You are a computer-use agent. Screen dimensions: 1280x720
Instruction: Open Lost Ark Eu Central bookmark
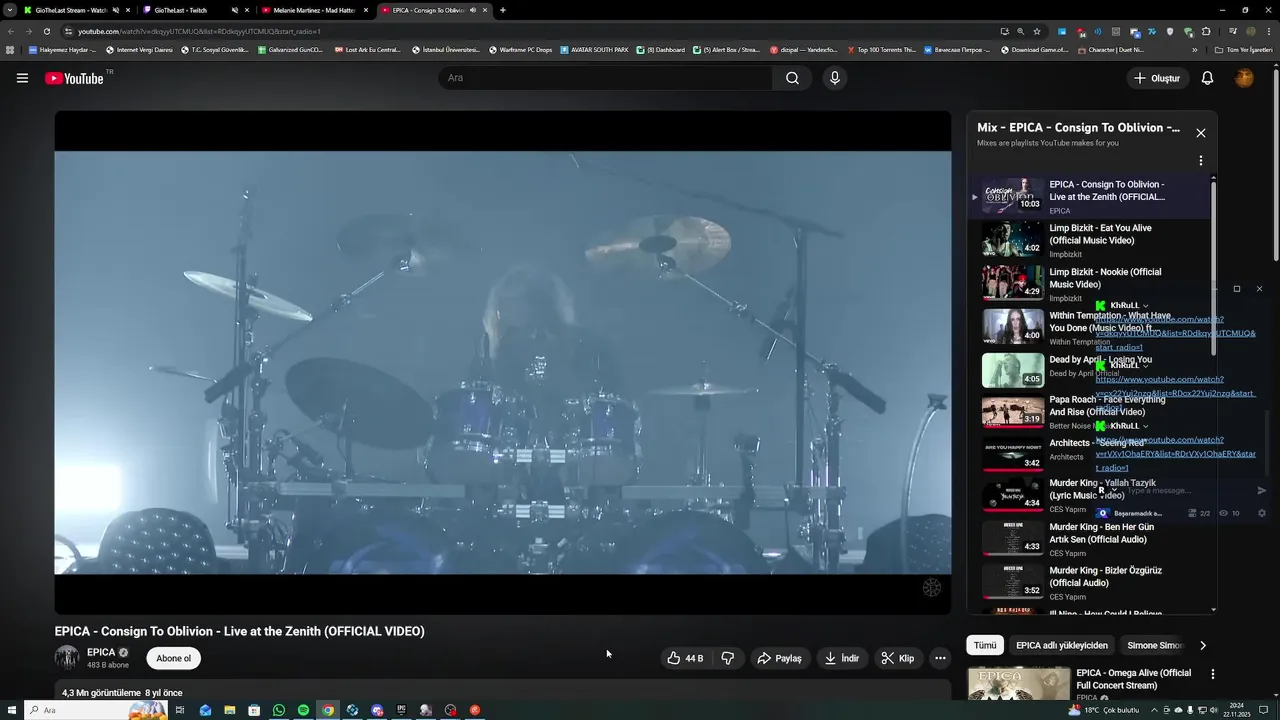368,49
